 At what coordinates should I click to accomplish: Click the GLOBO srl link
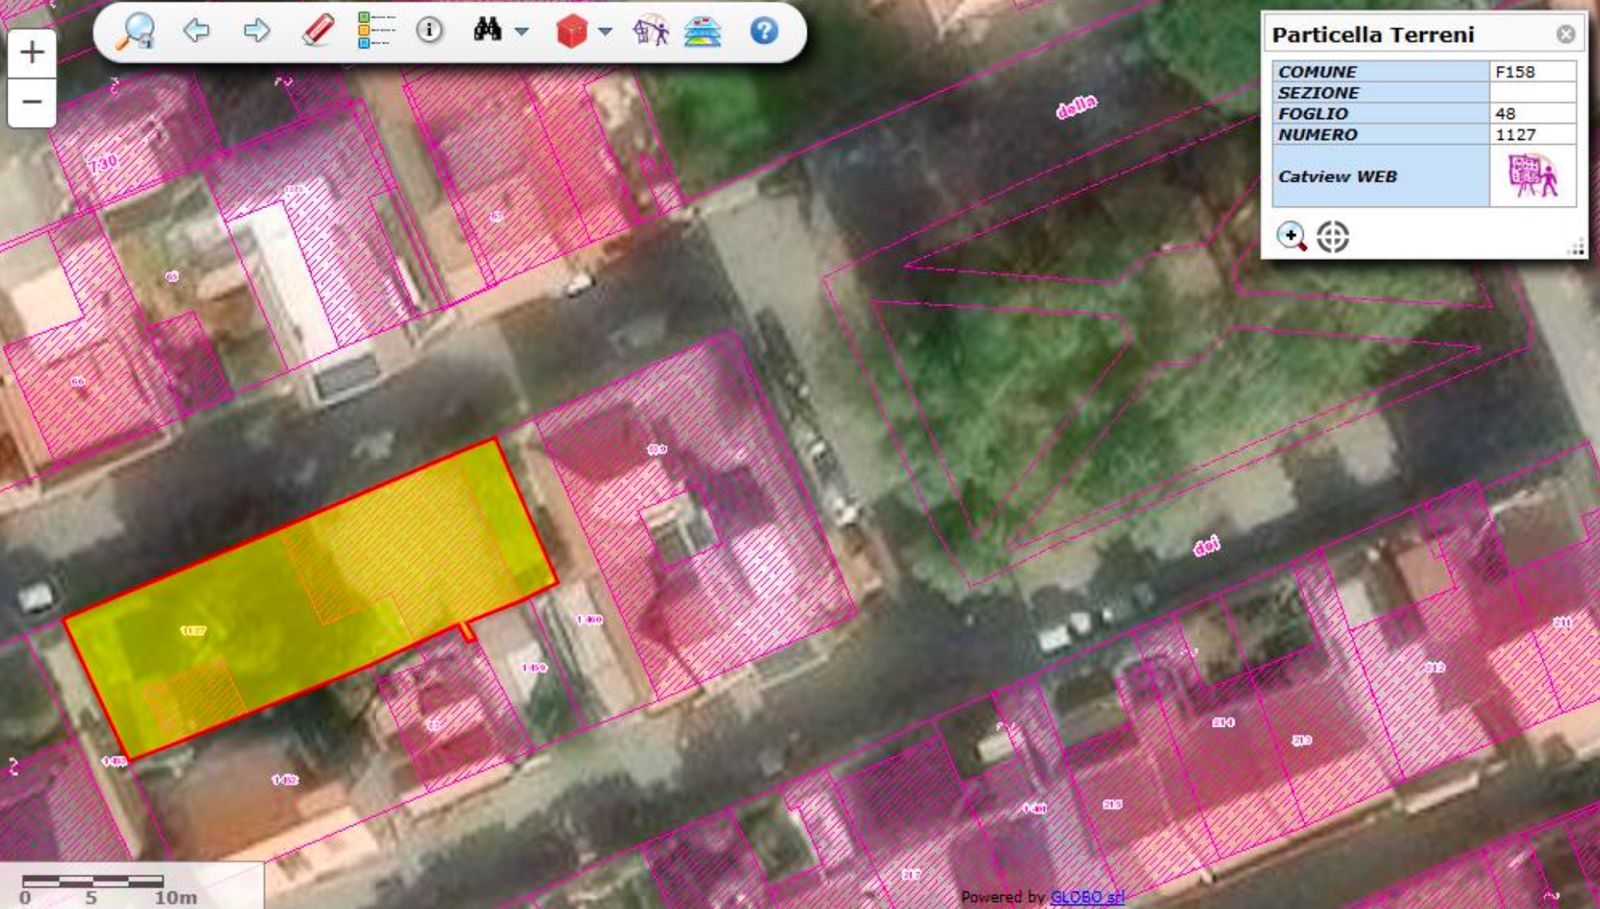[x=1087, y=897]
